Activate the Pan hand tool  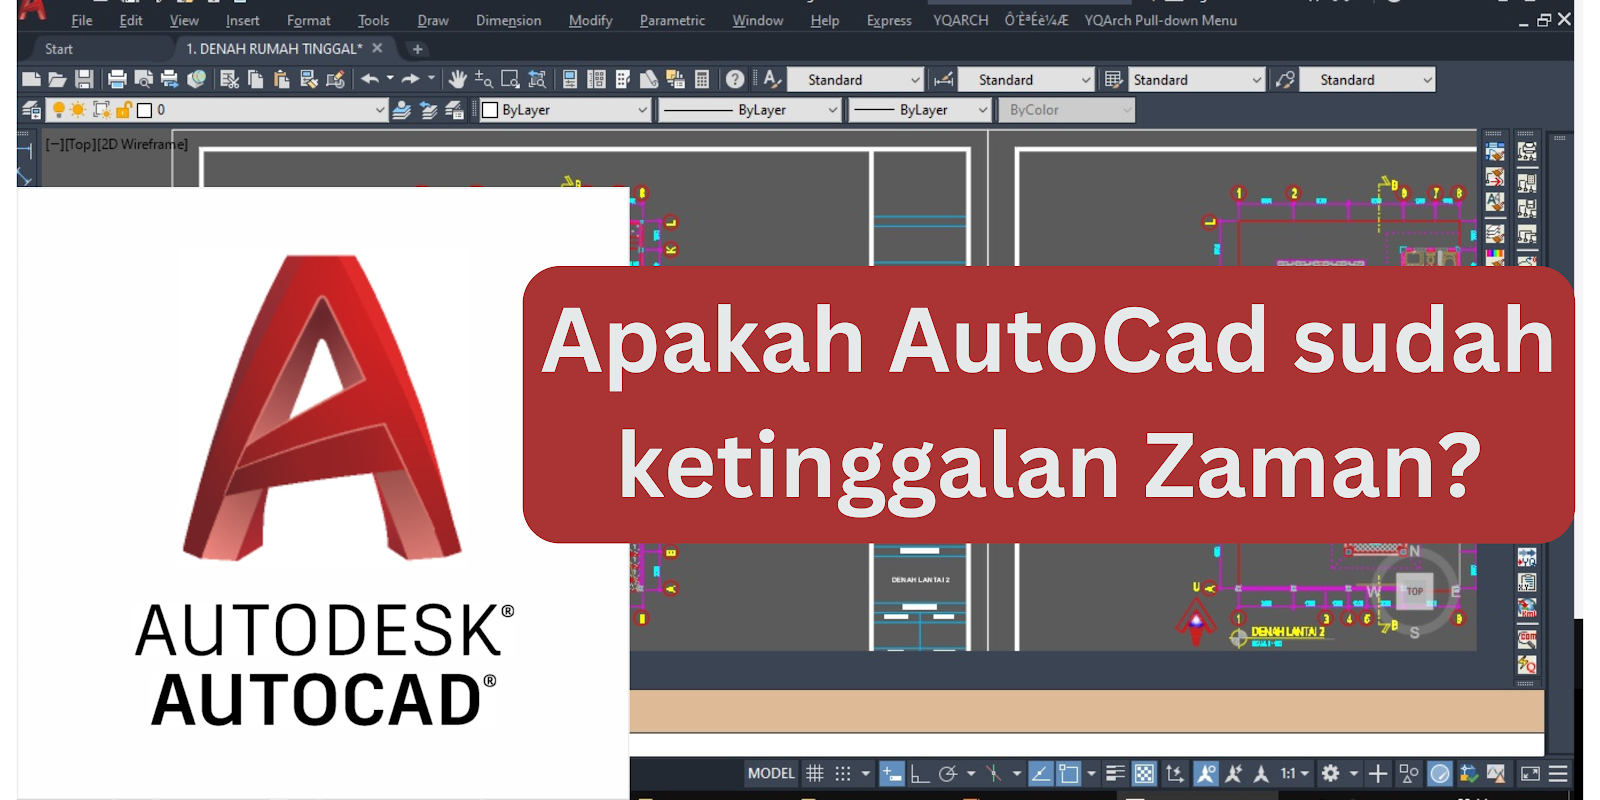click(x=458, y=79)
